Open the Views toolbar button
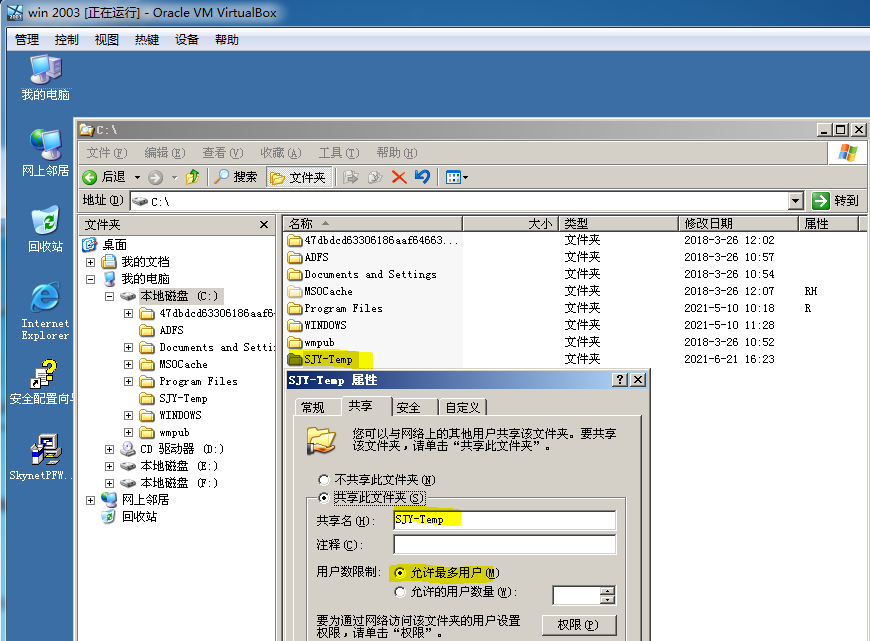 [457, 177]
